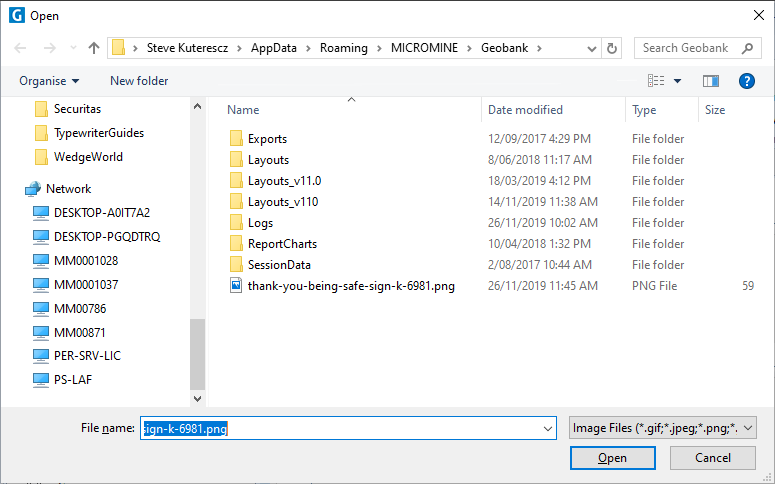The image size is (776, 487).
Task: Open the Image Files type filter dropdown
Action: [x=663, y=428]
